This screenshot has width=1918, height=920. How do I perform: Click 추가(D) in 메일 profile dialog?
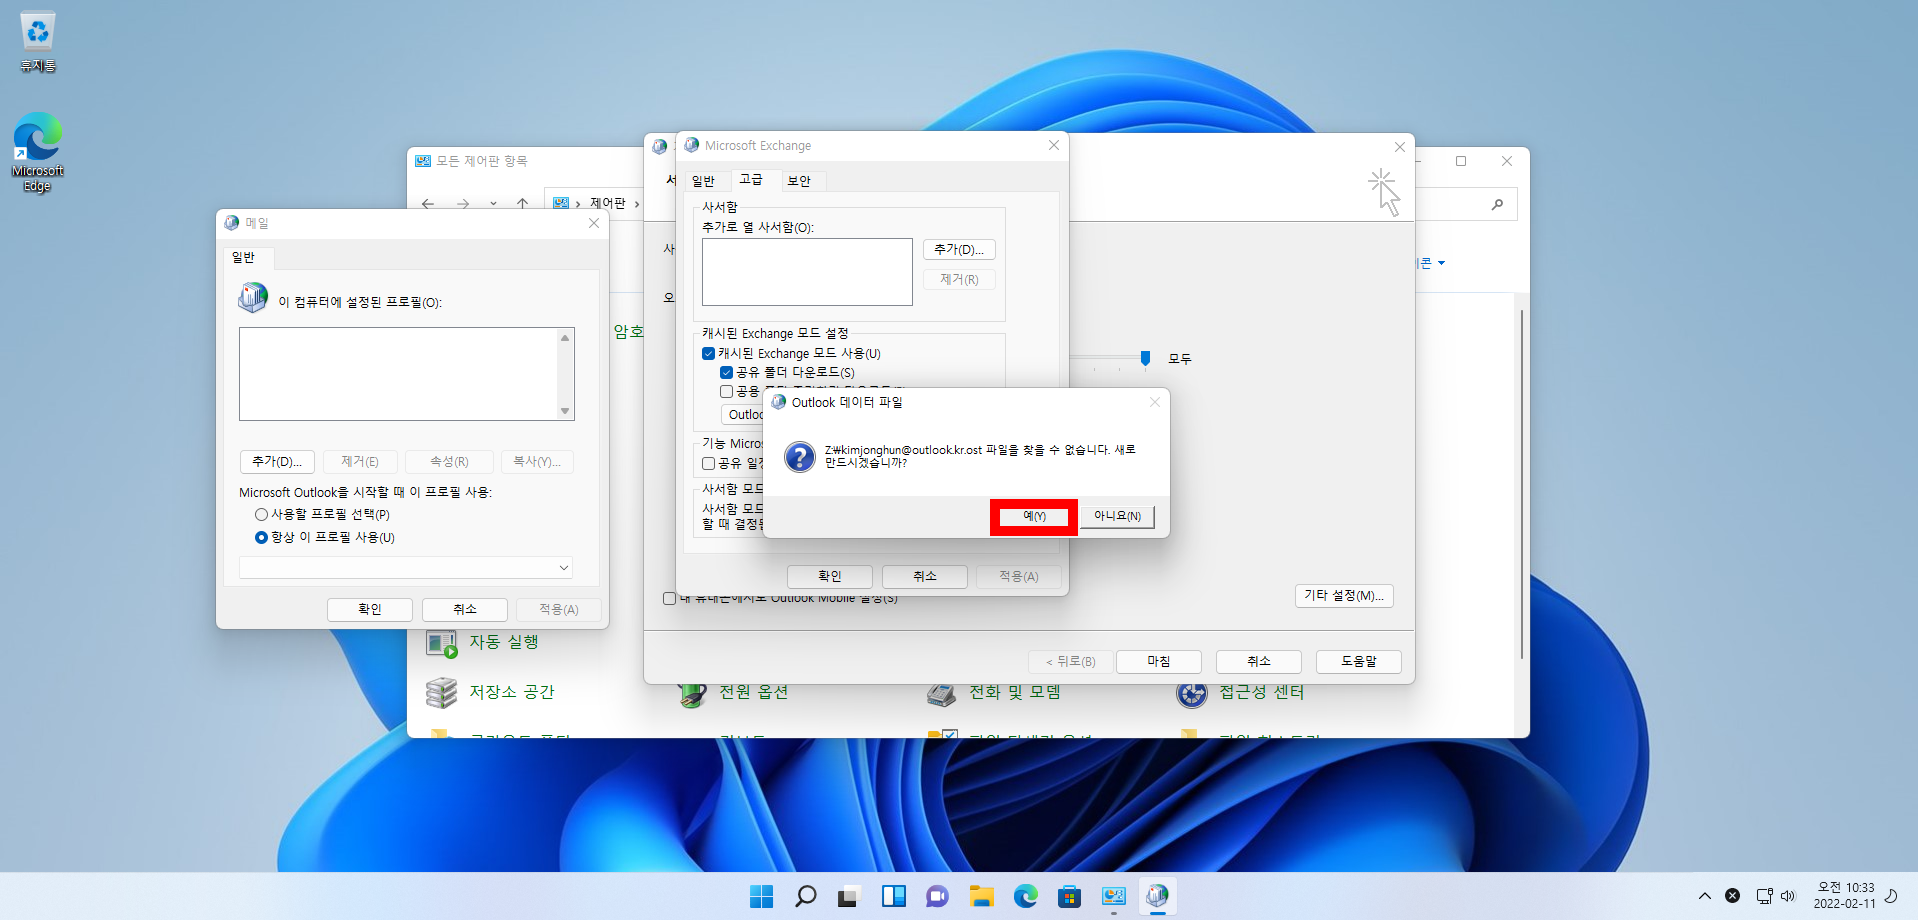(x=277, y=462)
